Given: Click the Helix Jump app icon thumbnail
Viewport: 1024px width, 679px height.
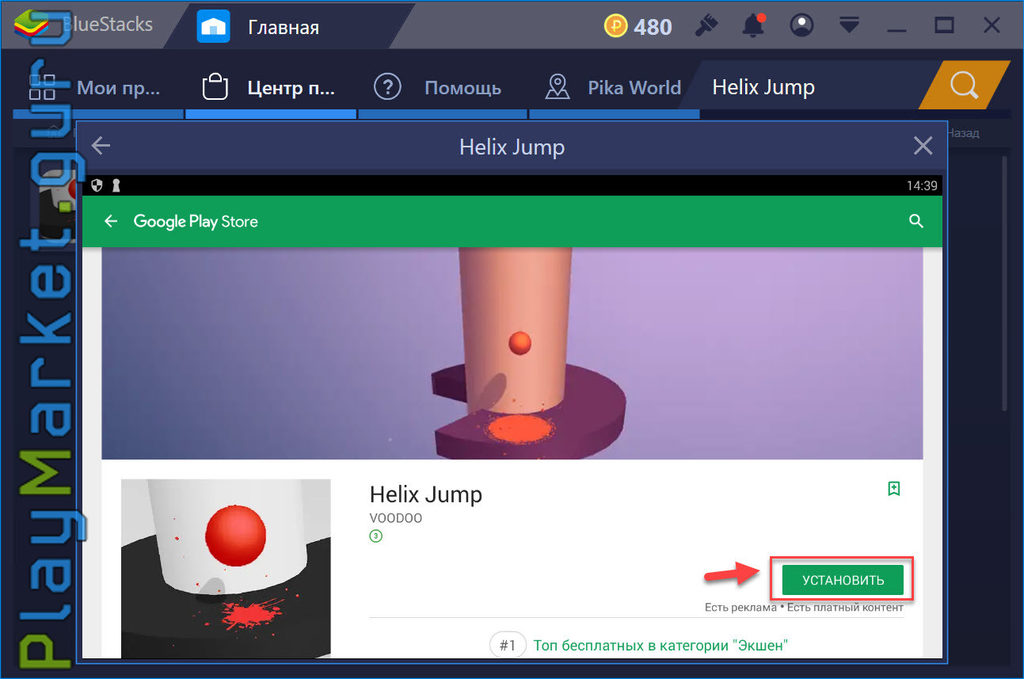Looking at the screenshot, I should (x=226, y=568).
